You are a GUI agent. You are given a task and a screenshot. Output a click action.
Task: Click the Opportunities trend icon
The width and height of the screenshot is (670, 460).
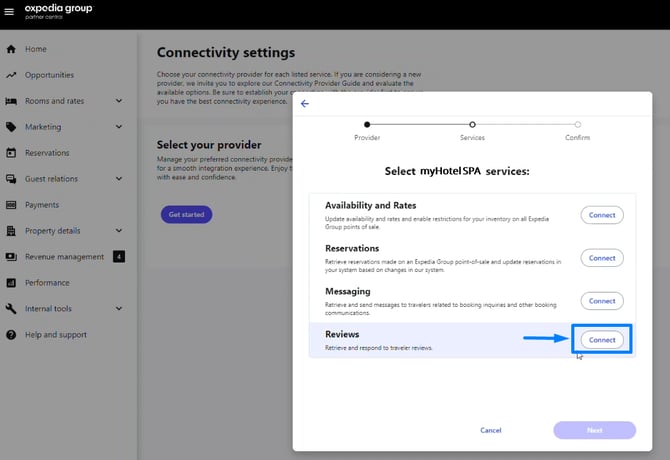[11, 75]
